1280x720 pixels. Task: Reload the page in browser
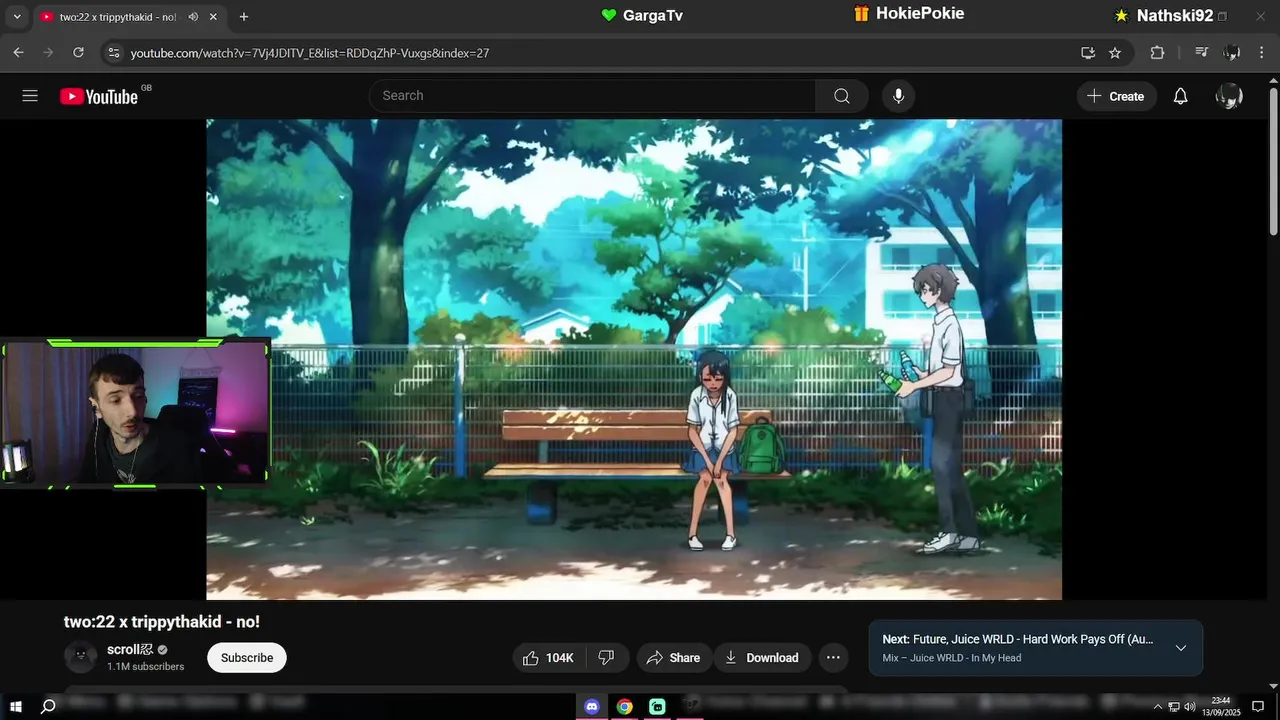(x=78, y=53)
